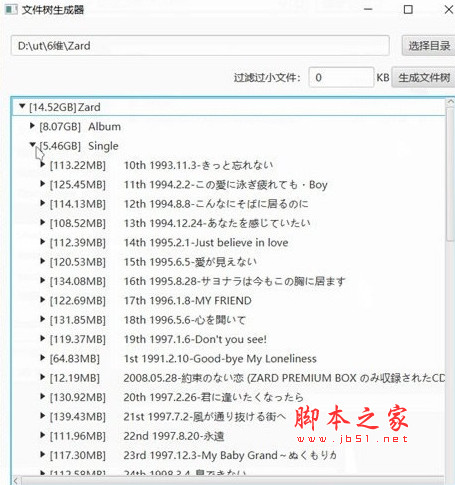The width and height of the screenshot is (455, 485).
Task: Expand the 2008.05.28 folder arrow
Action: (42, 377)
